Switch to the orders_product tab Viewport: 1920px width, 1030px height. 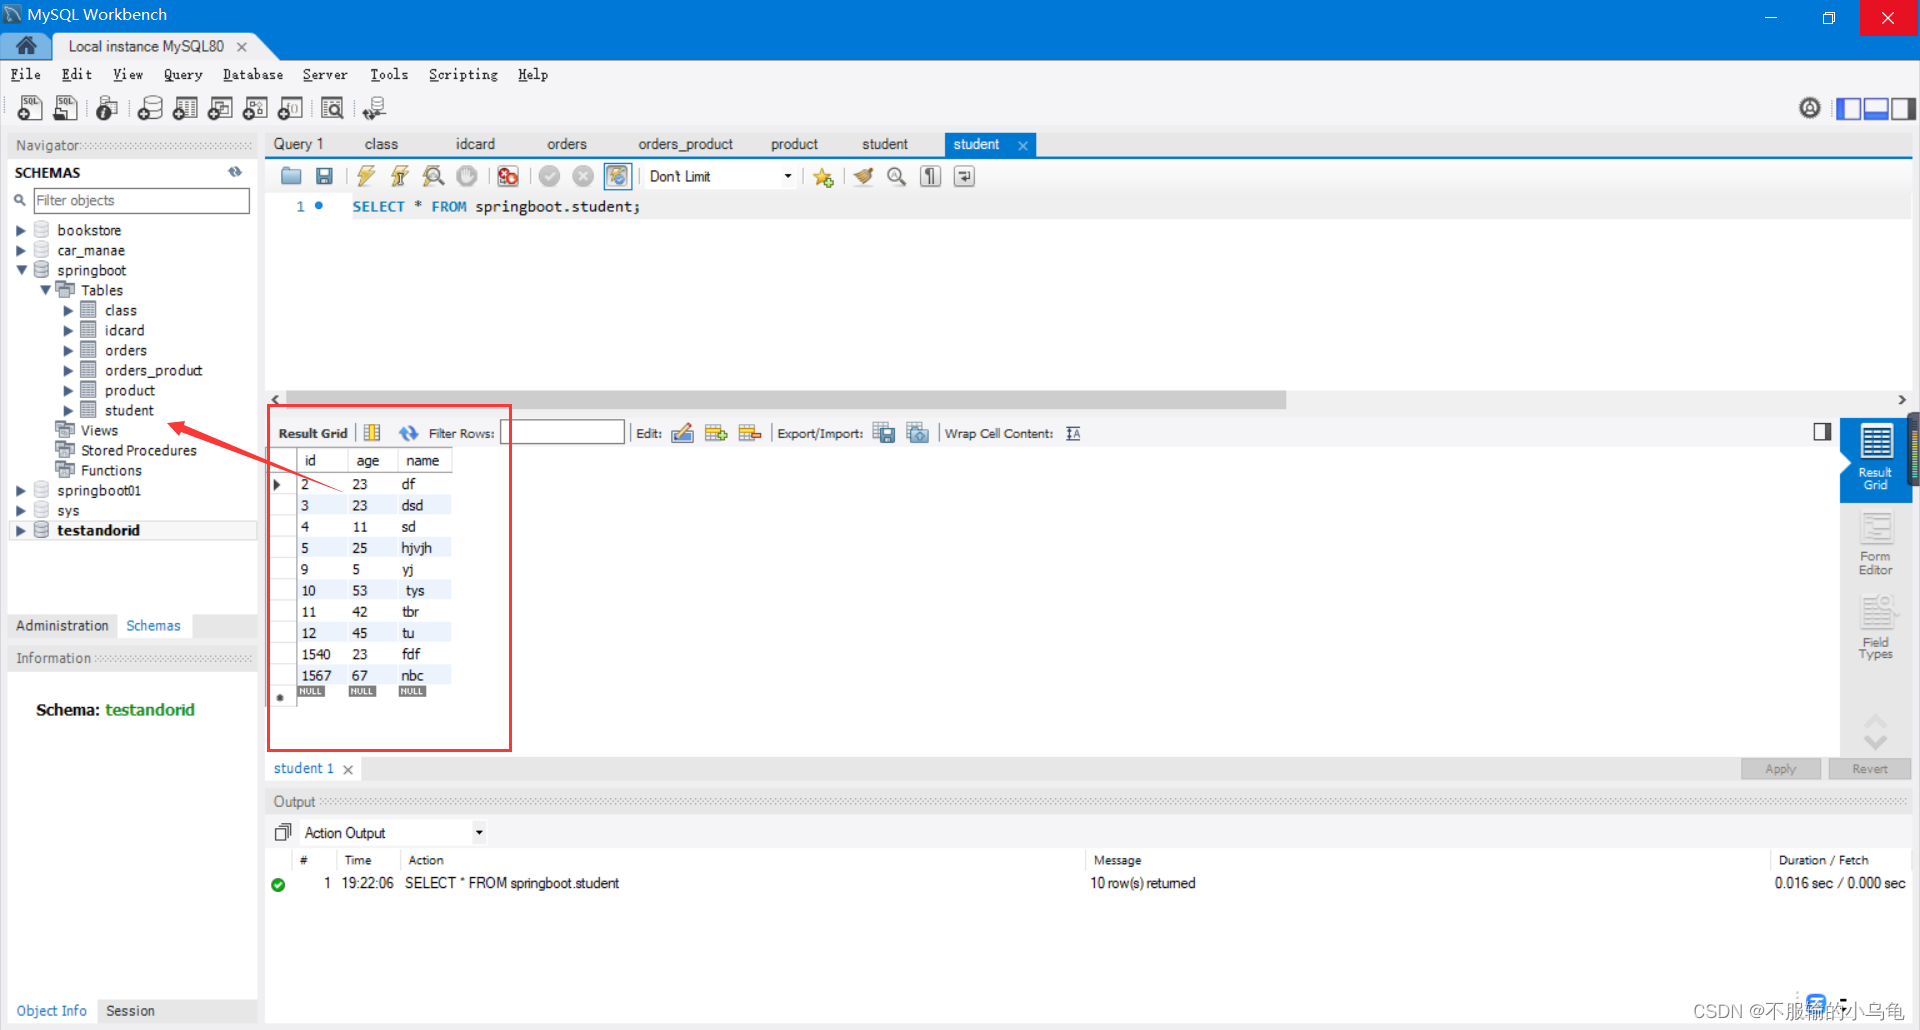pyautogui.click(x=685, y=144)
